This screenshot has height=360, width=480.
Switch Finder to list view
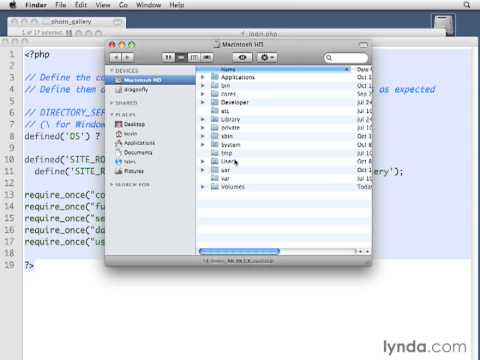pyautogui.click(x=181, y=58)
